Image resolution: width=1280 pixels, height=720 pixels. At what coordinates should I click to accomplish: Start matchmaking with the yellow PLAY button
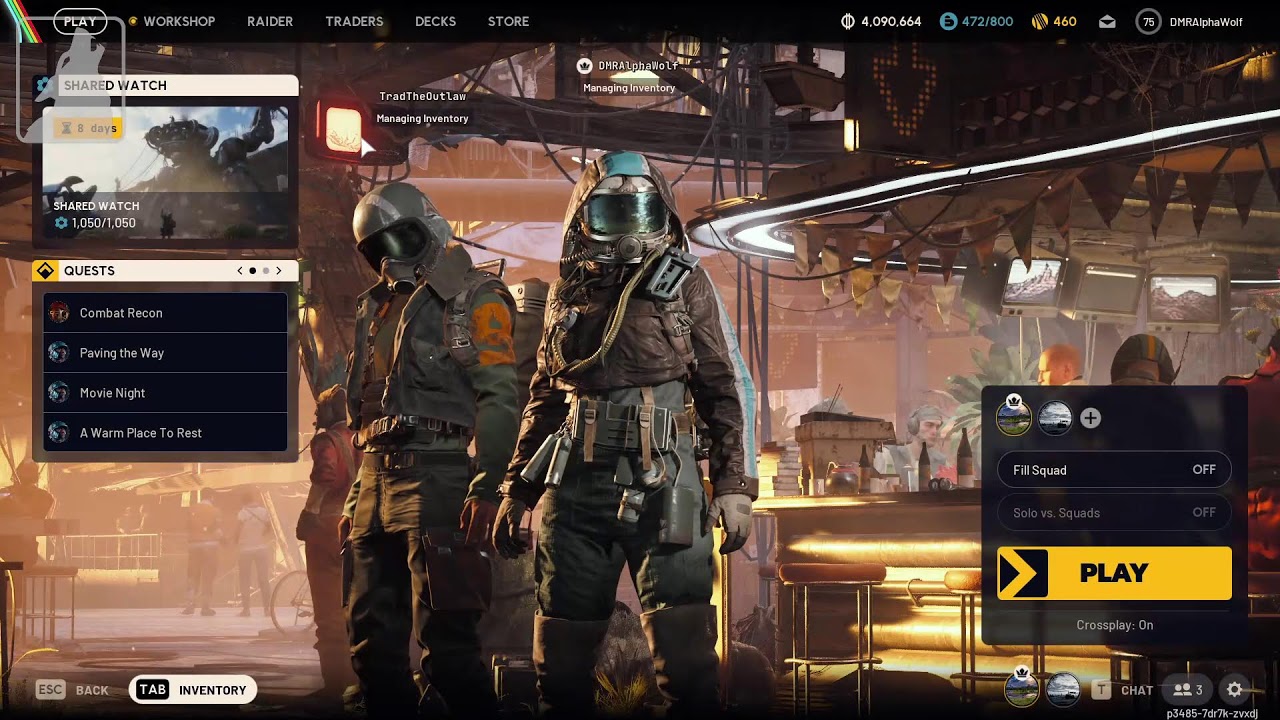[1114, 573]
